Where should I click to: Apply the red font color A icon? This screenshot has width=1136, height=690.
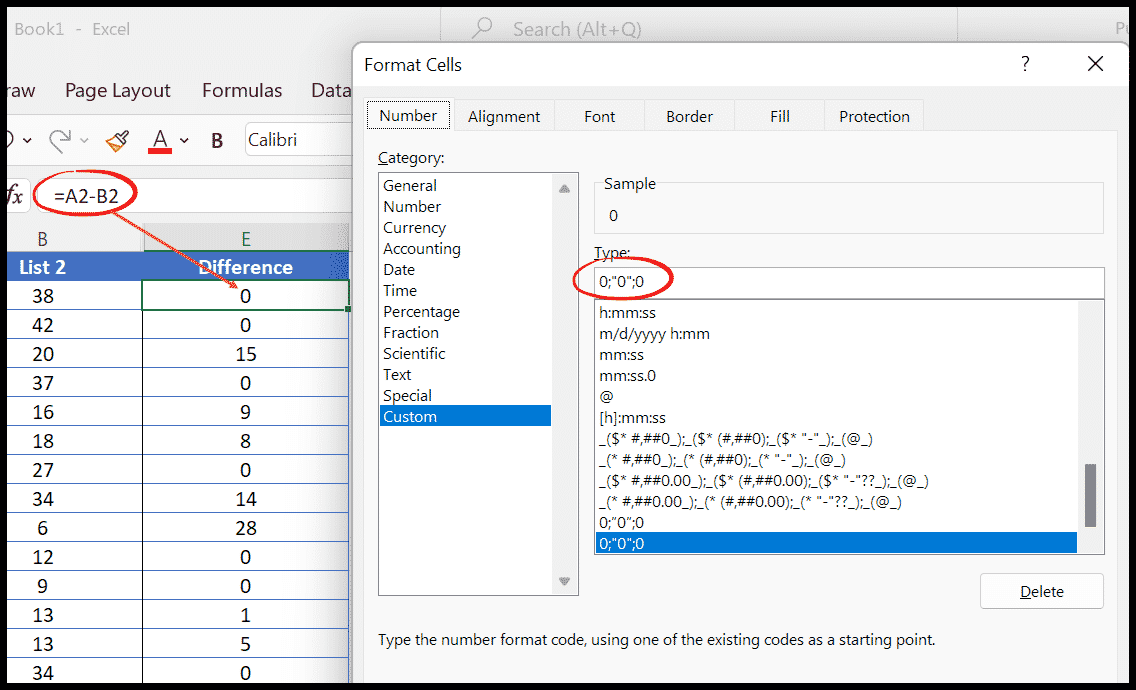pyautogui.click(x=159, y=140)
